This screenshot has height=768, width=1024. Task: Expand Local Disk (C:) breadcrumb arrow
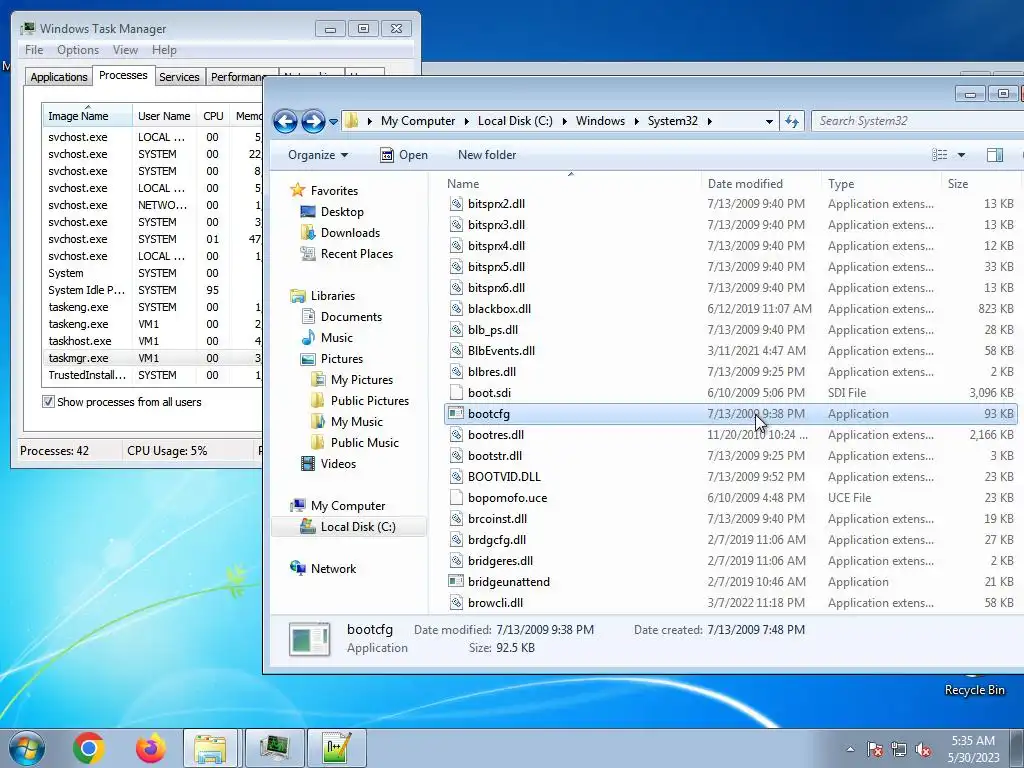(x=564, y=121)
